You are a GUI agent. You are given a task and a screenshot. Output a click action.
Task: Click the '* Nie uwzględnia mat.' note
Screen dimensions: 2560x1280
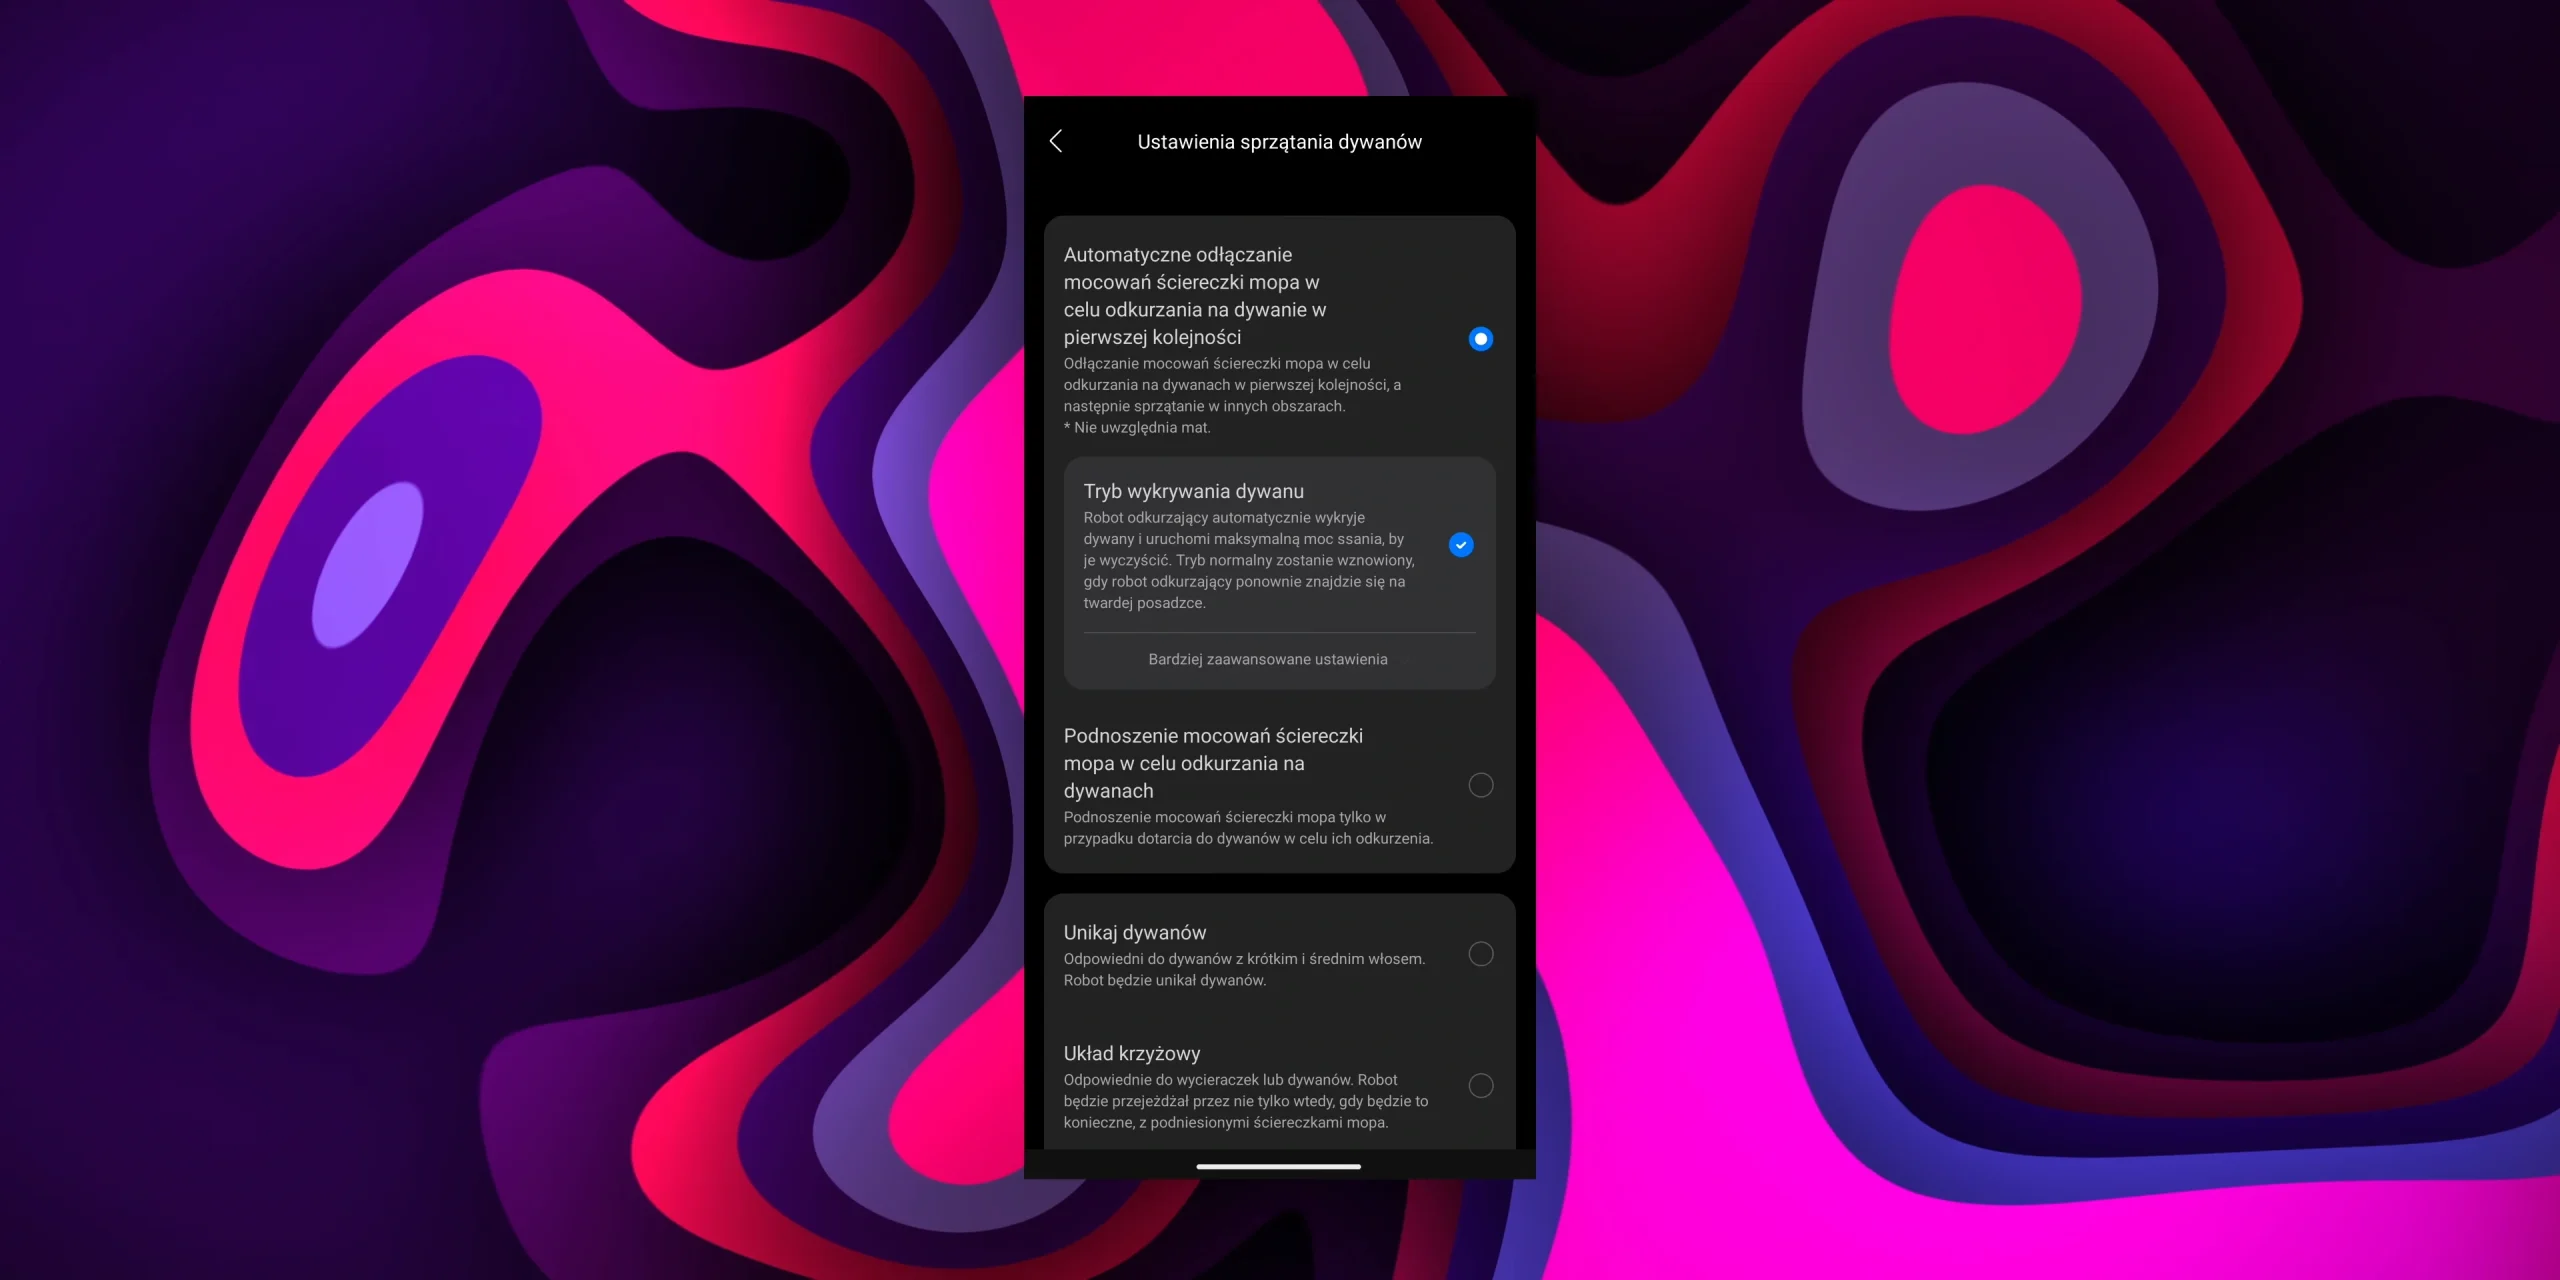1136,427
